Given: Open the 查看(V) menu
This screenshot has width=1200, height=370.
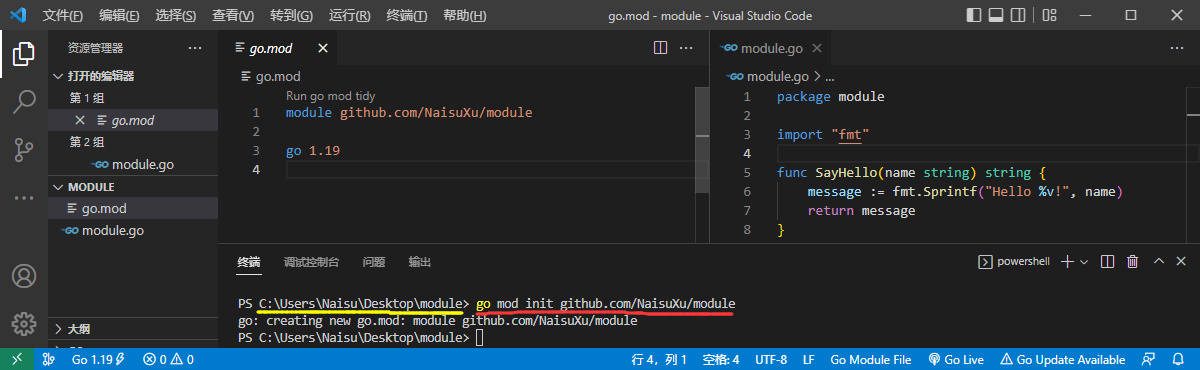Looking at the screenshot, I should [233, 16].
